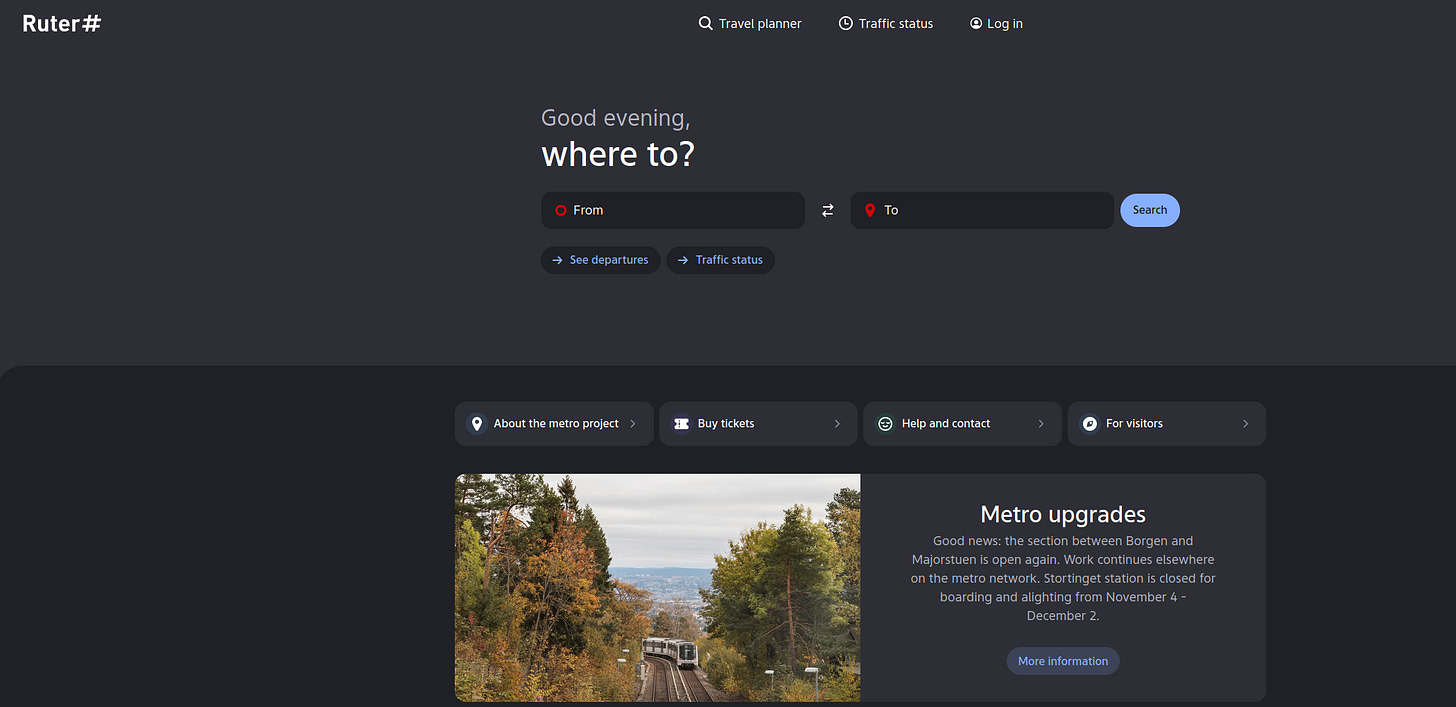Viewport: 1456px width, 707px height.
Task: Click the 'Good evening,' greeting text
Action: (x=616, y=118)
